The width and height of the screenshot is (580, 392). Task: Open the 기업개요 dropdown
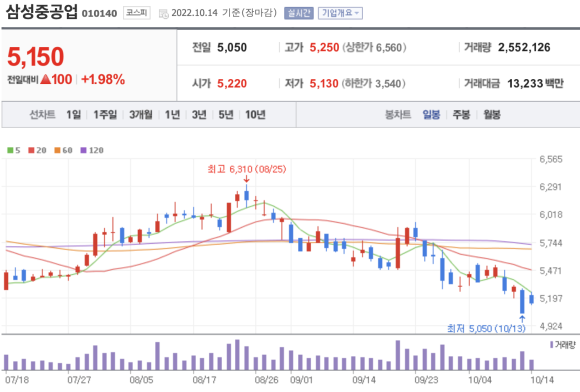point(340,13)
